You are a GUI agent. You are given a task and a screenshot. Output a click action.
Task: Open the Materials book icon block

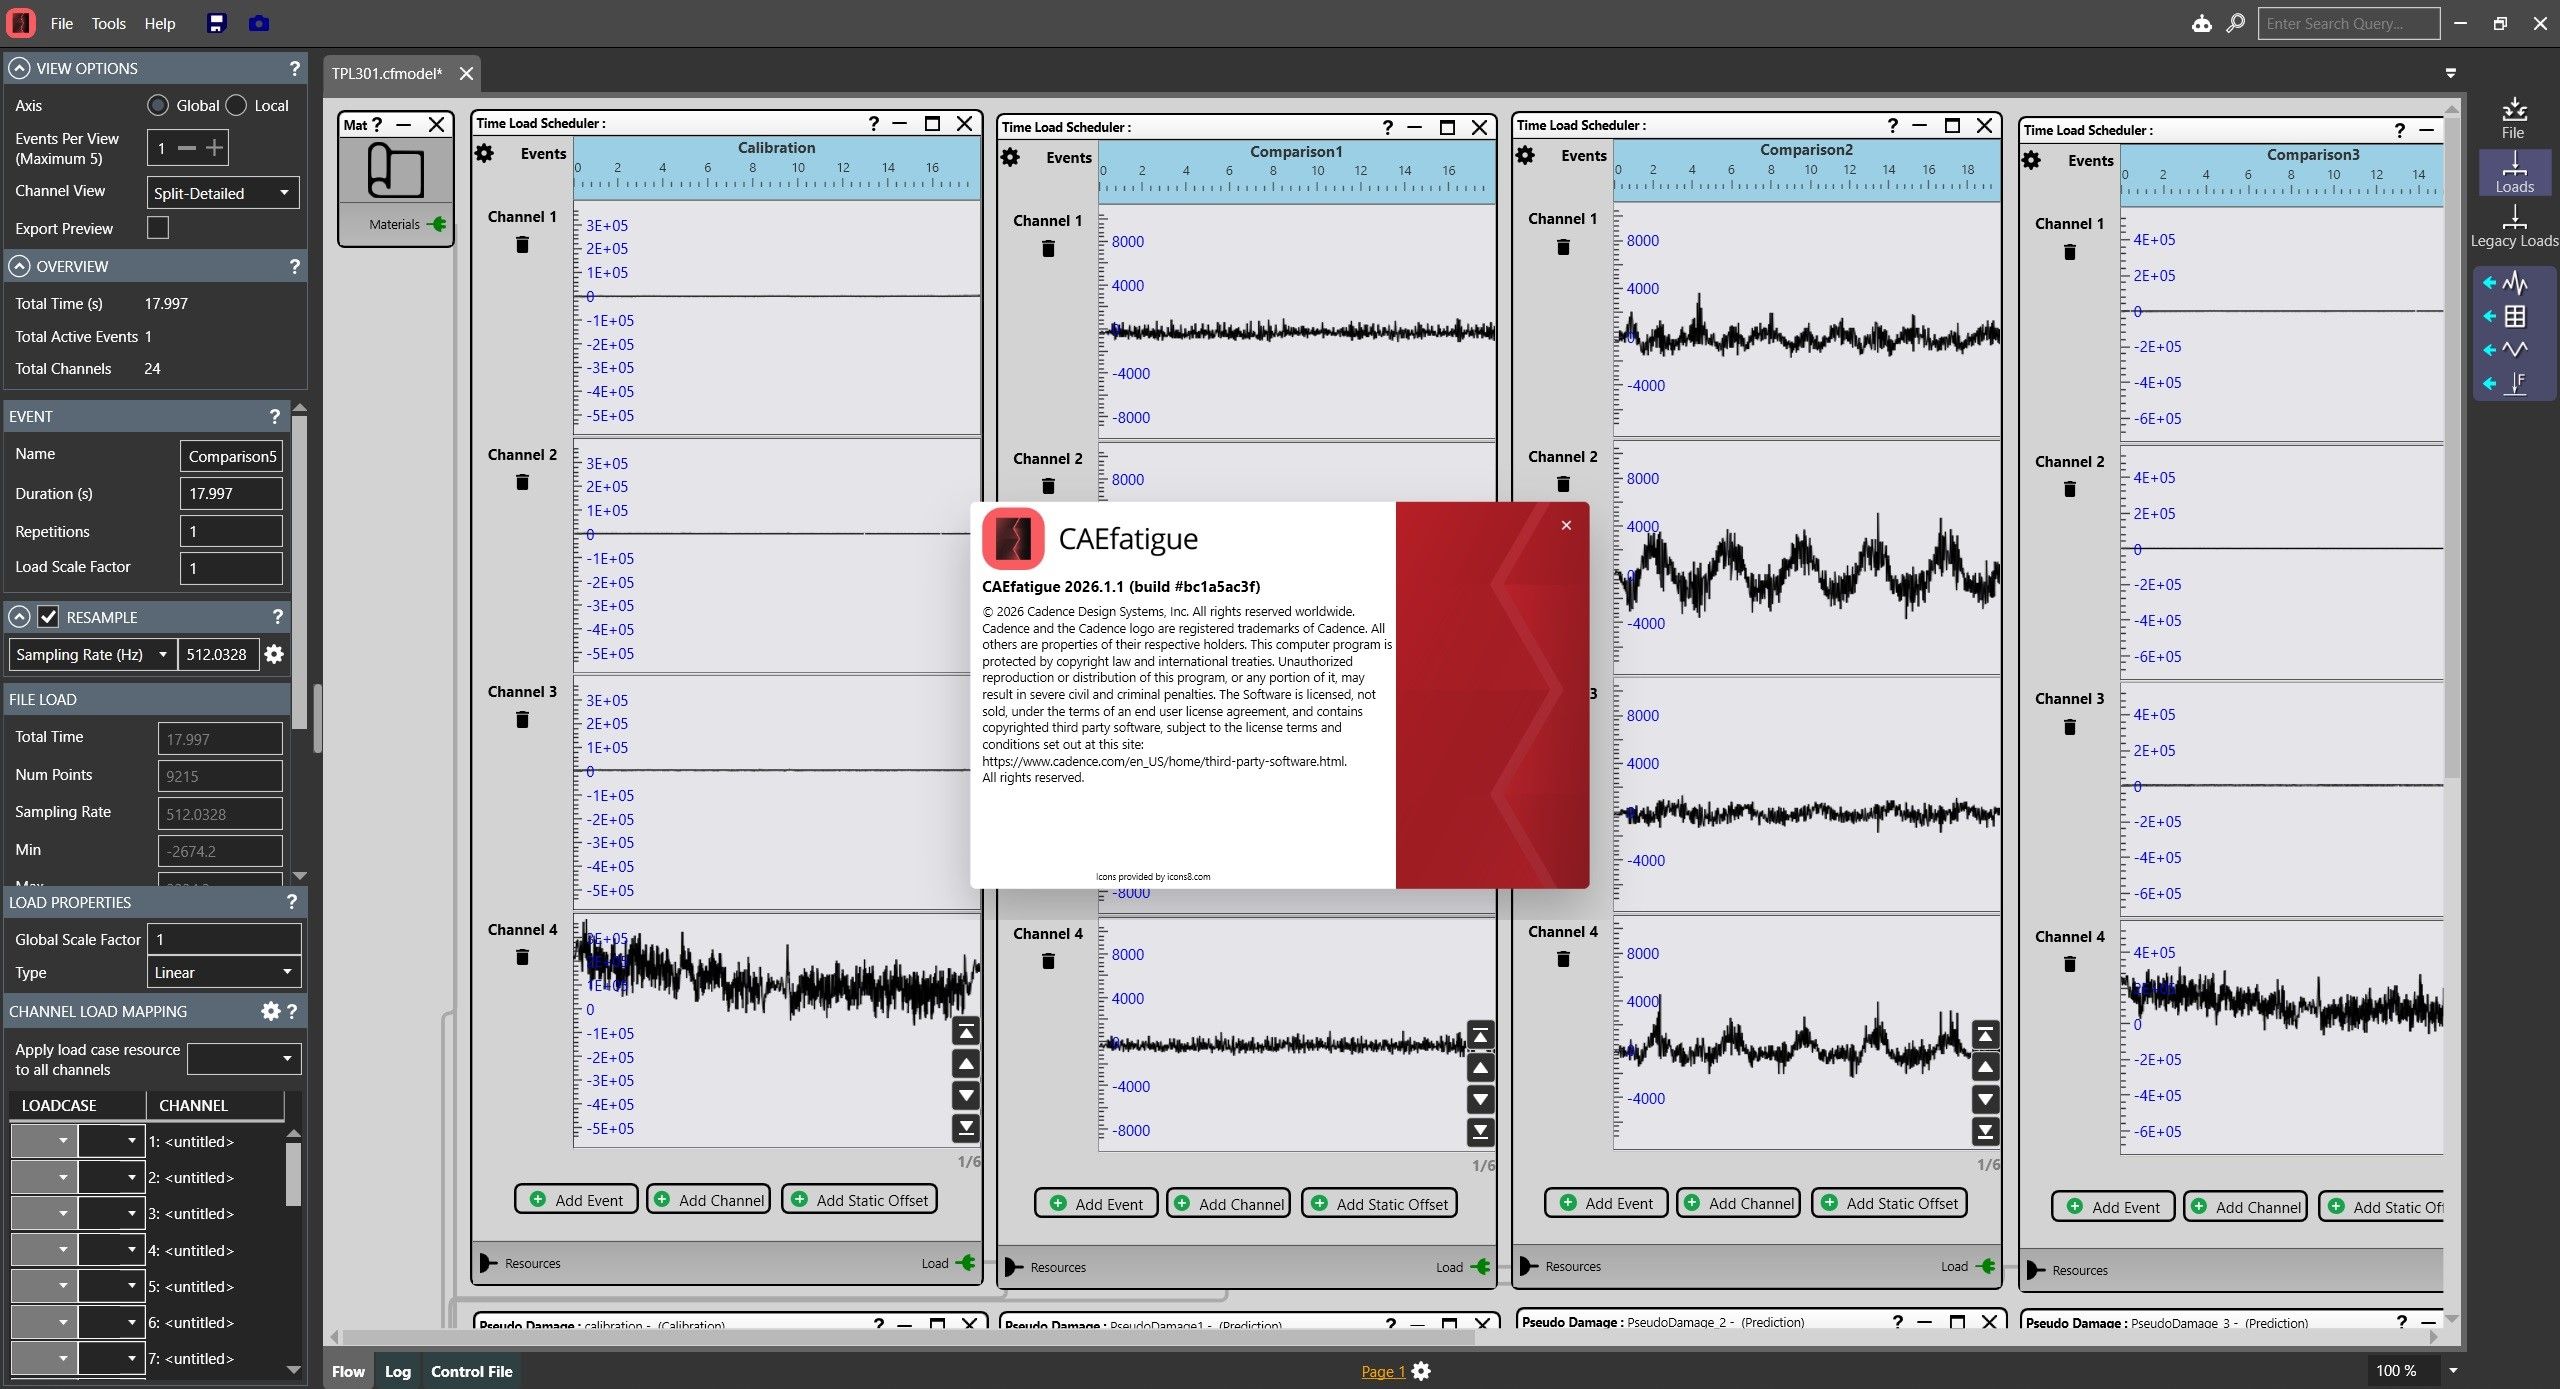395,170
